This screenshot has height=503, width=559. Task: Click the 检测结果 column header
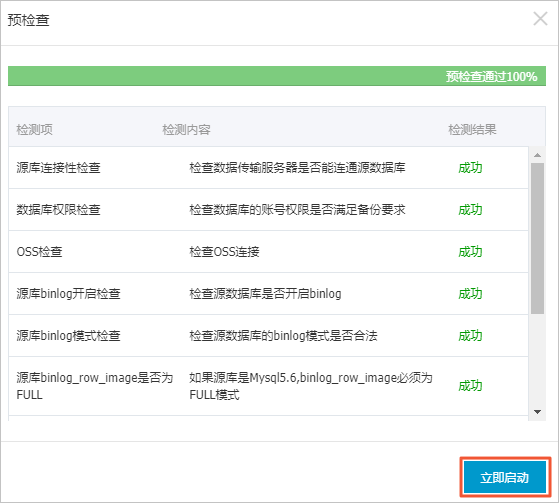click(472, 129)
